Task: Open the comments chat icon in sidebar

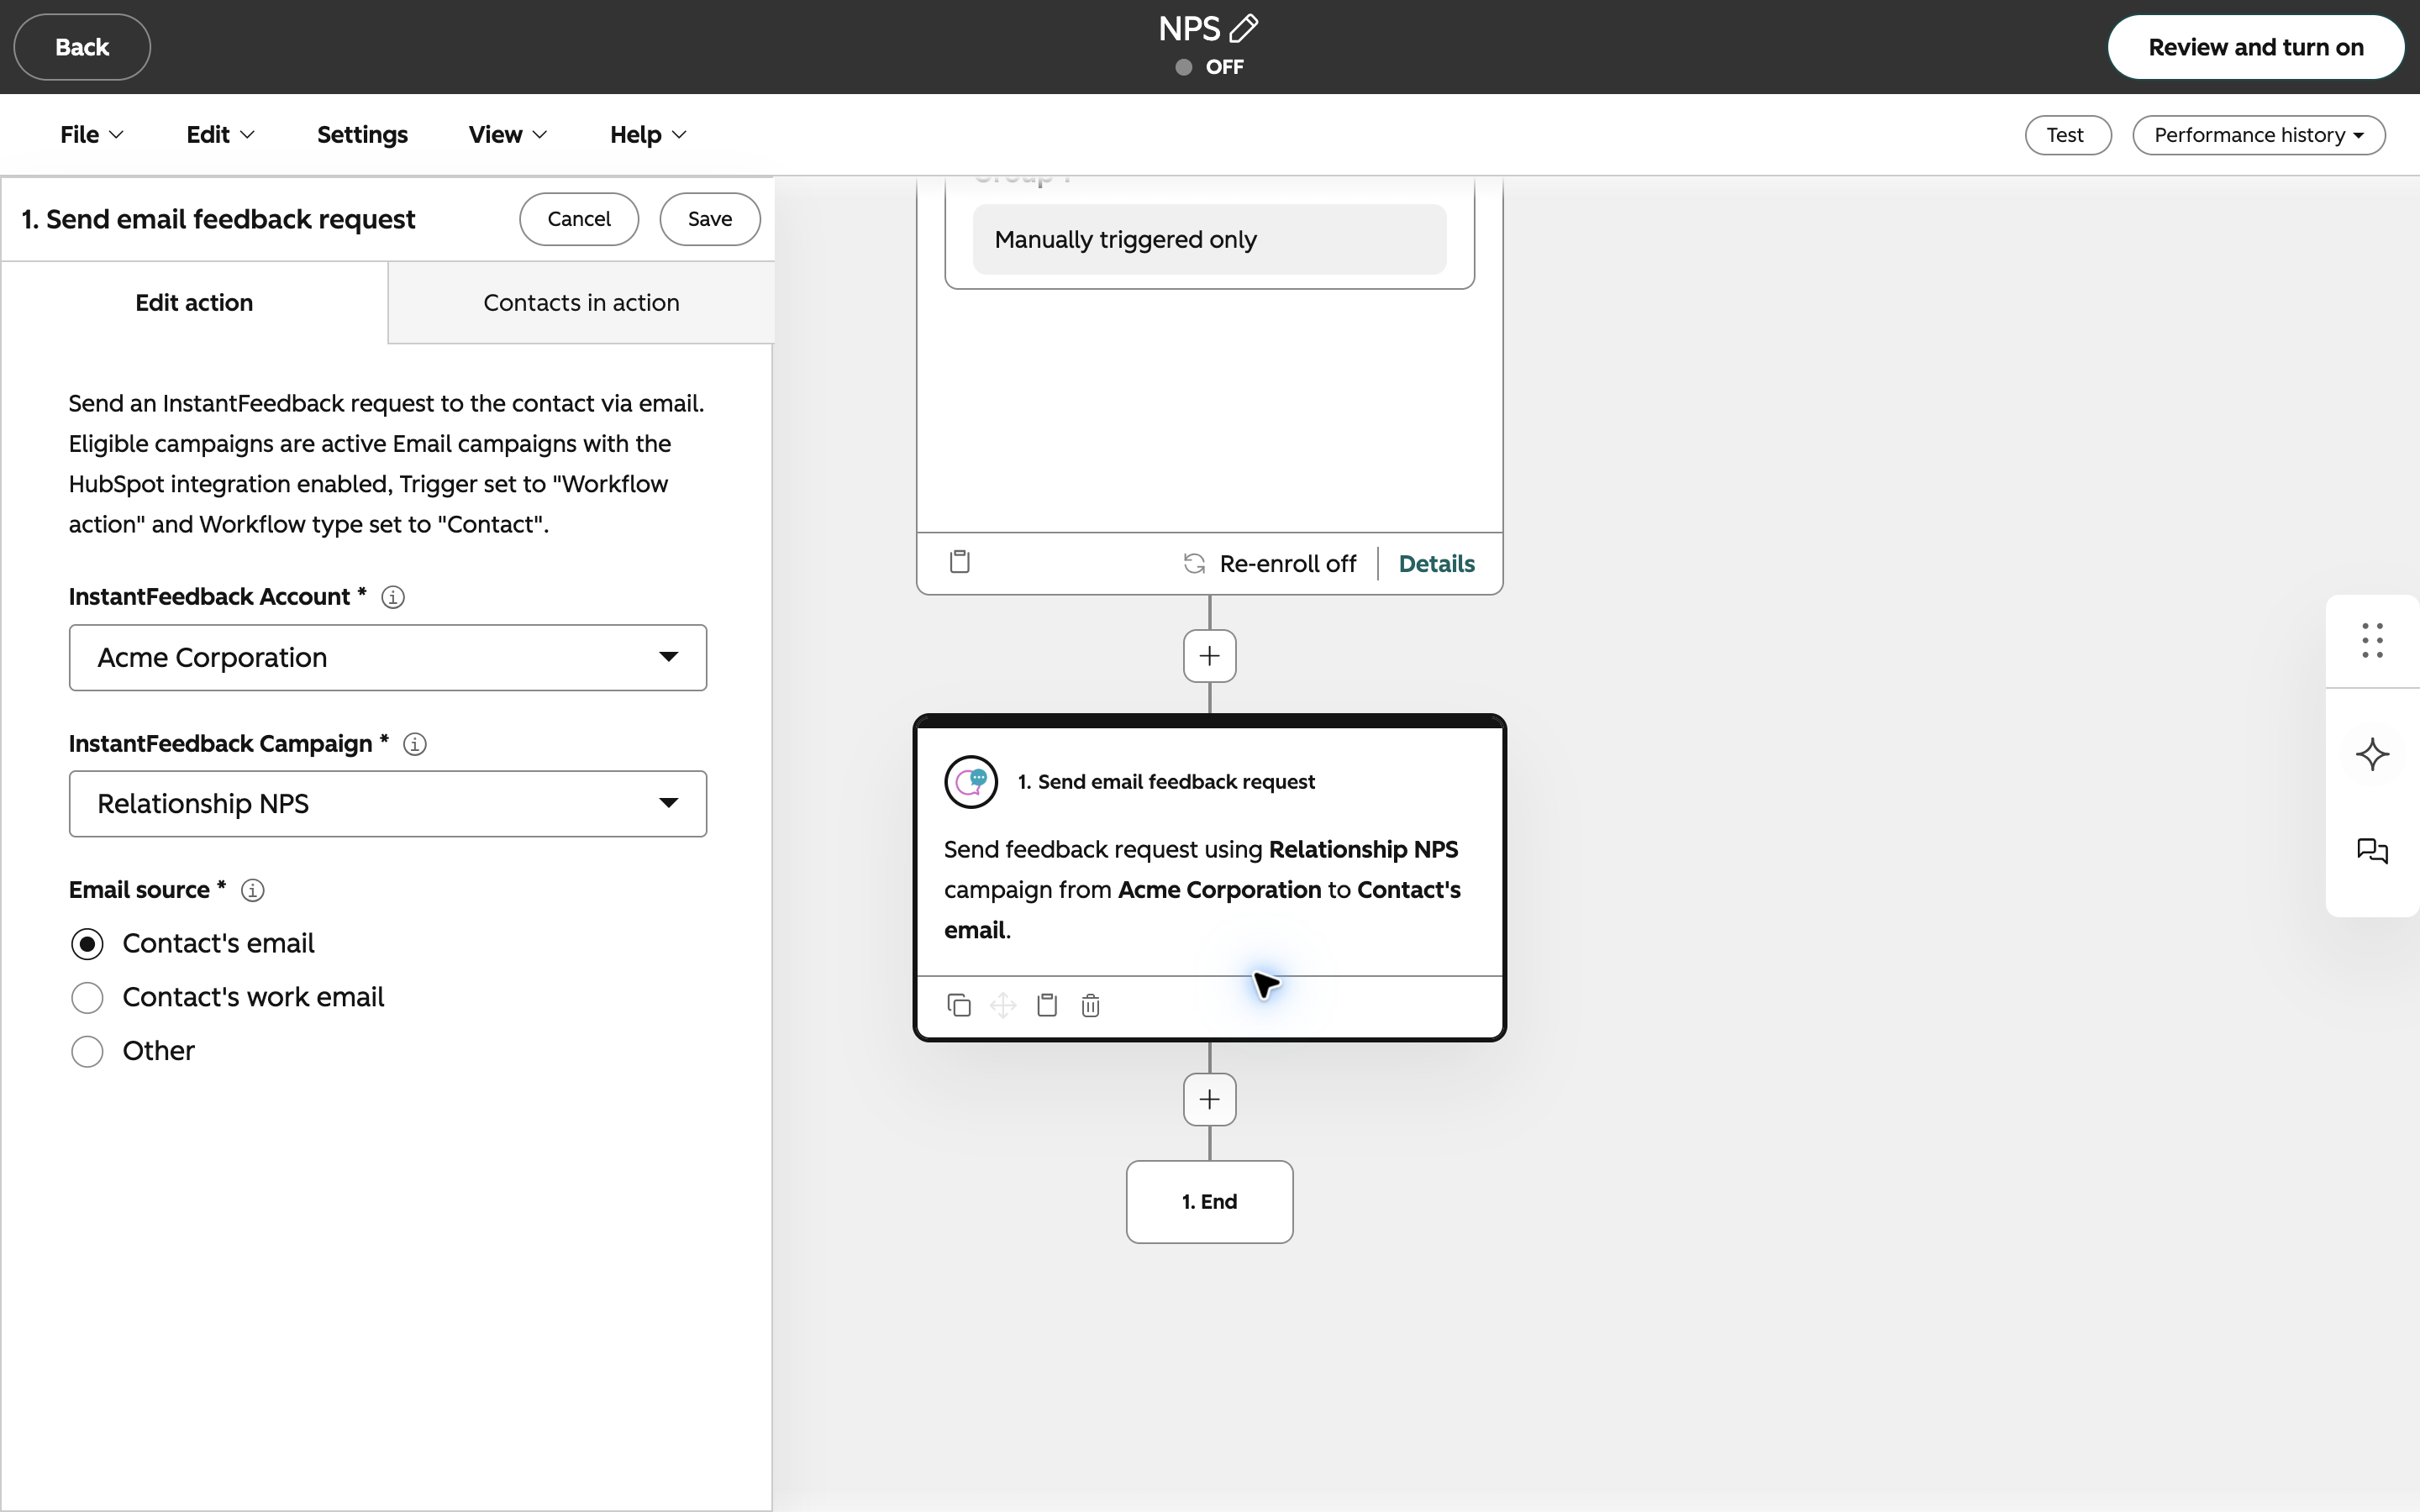Action: [x=2373, y=851]
